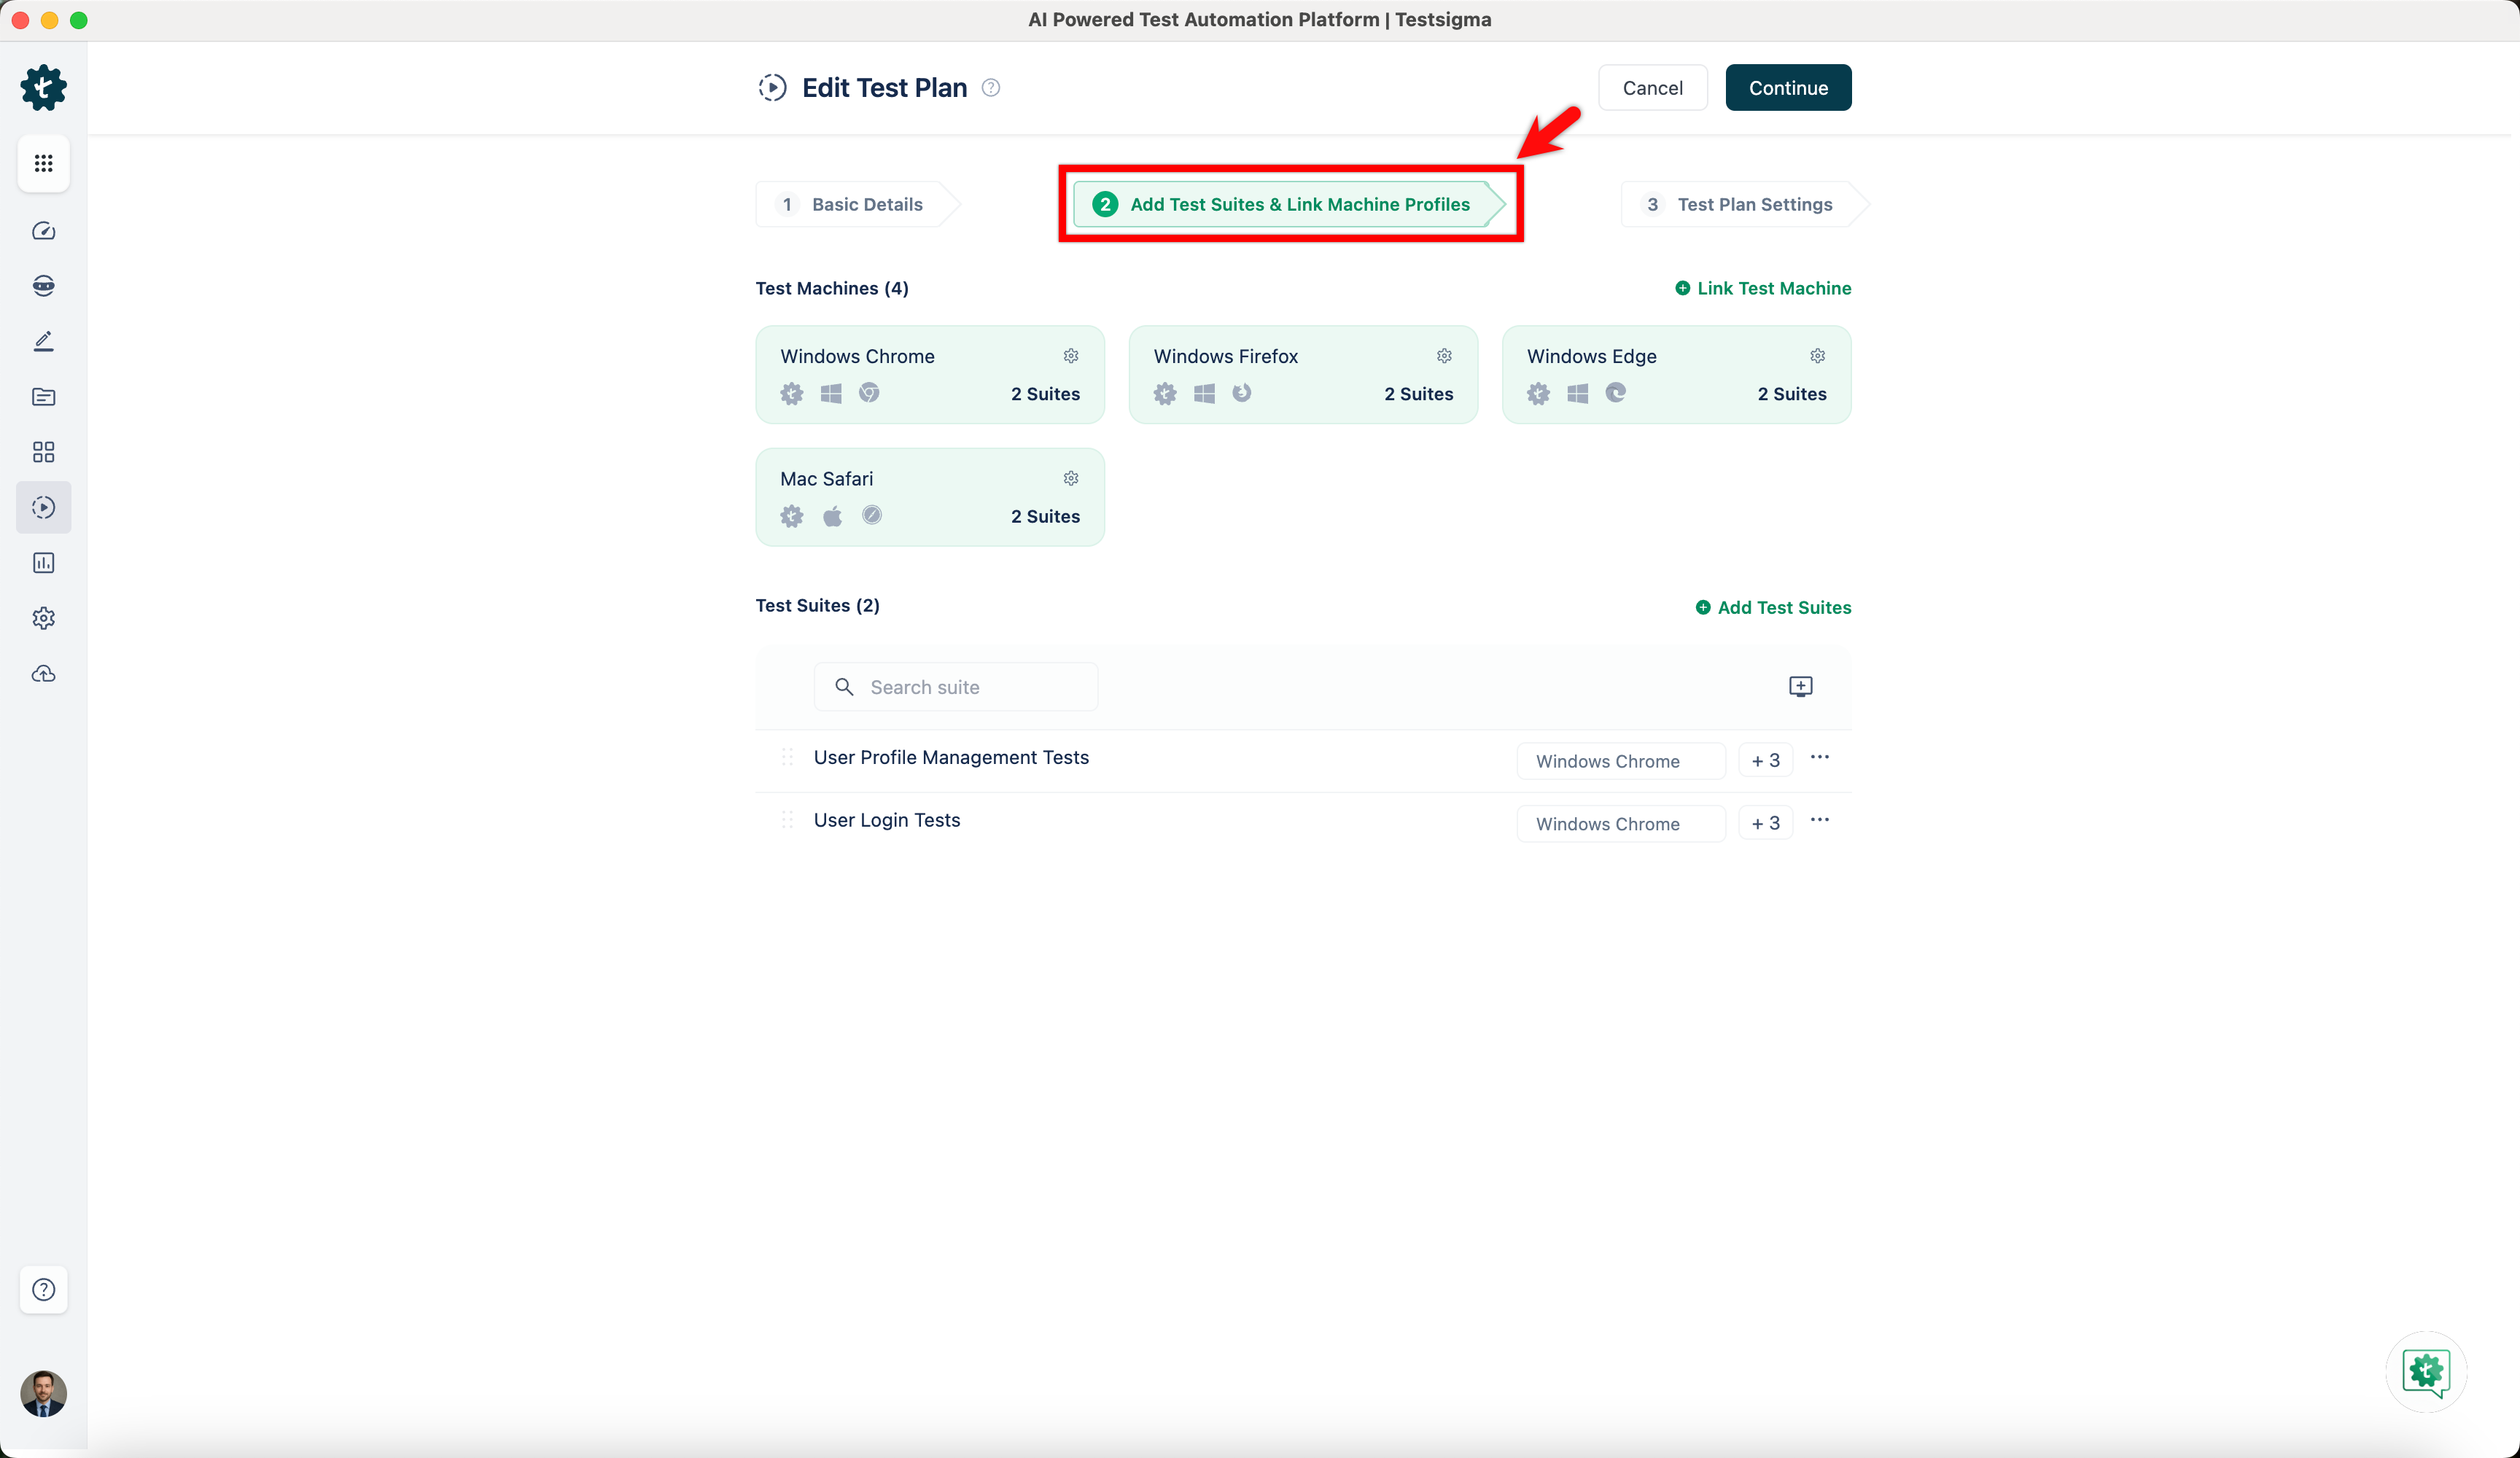
Task: Expand +3 machines for User Profile Management Tests
Action: pos(1765,760)
